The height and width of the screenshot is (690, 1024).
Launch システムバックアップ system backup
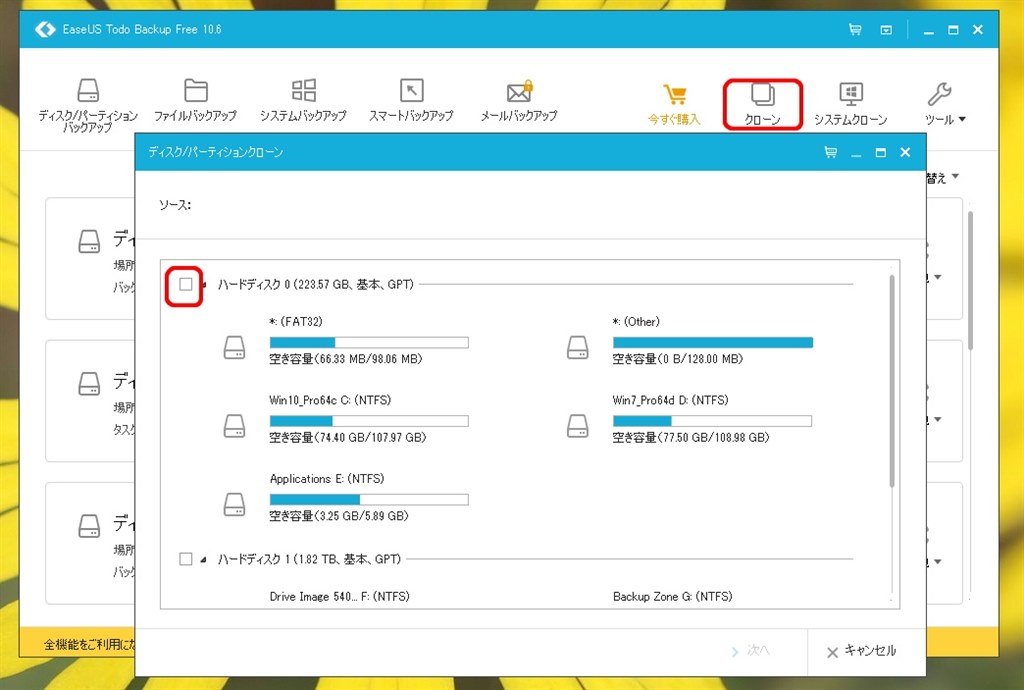pos(303,101)
